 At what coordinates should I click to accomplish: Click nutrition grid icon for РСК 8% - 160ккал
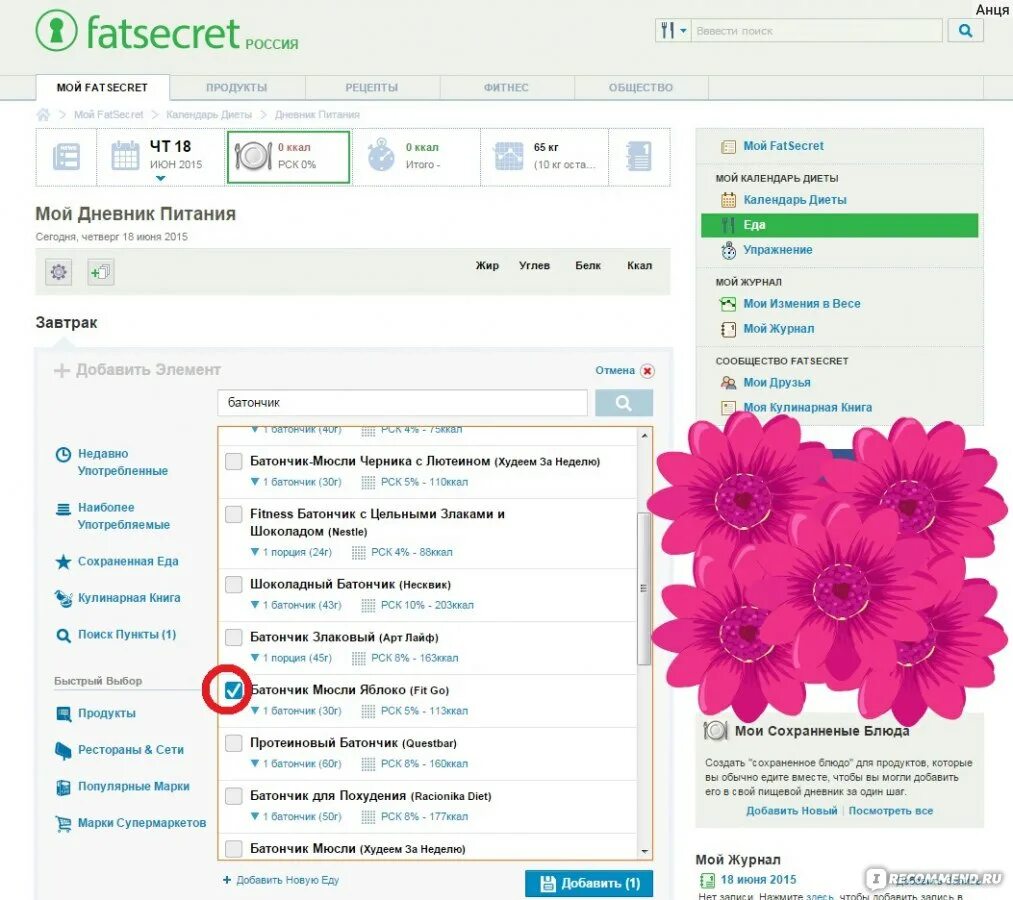pyautogui.click(x=368, y=764)
